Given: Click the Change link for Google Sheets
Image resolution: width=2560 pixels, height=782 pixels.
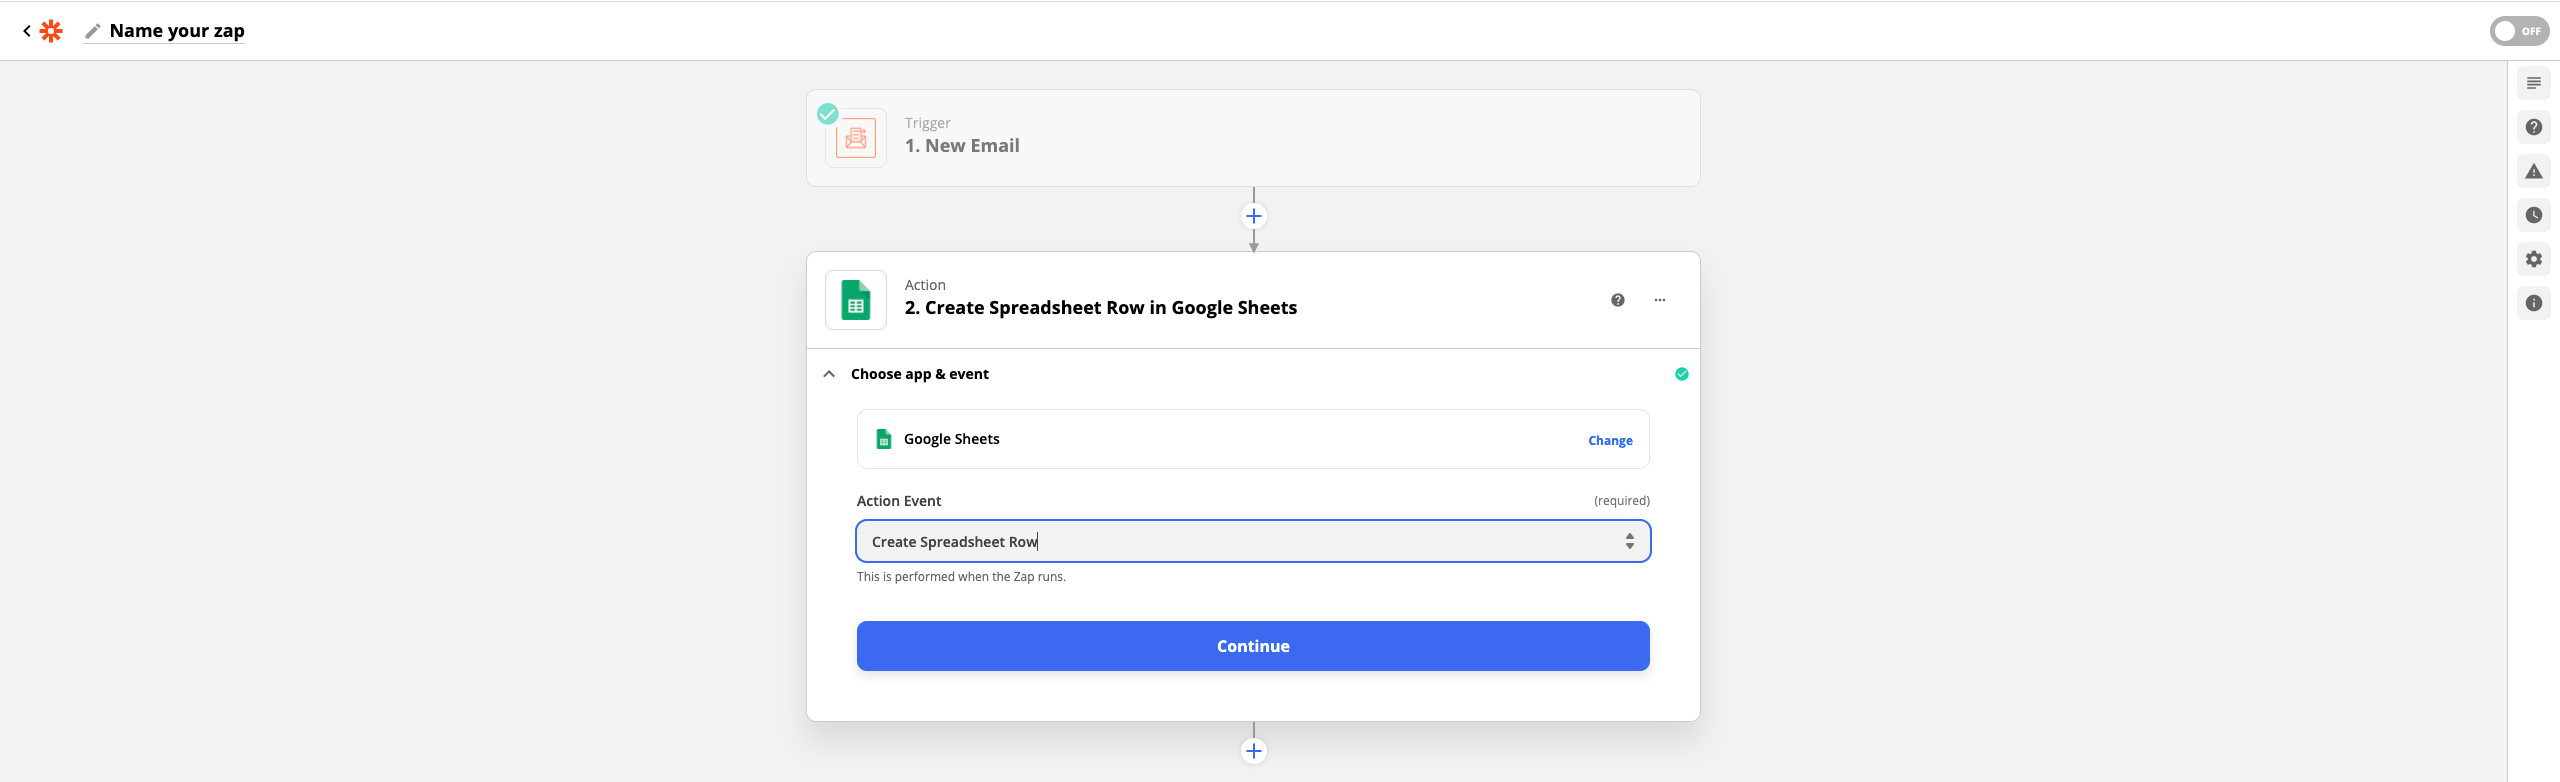Looking at the screenshot, I should point(1609,440).
